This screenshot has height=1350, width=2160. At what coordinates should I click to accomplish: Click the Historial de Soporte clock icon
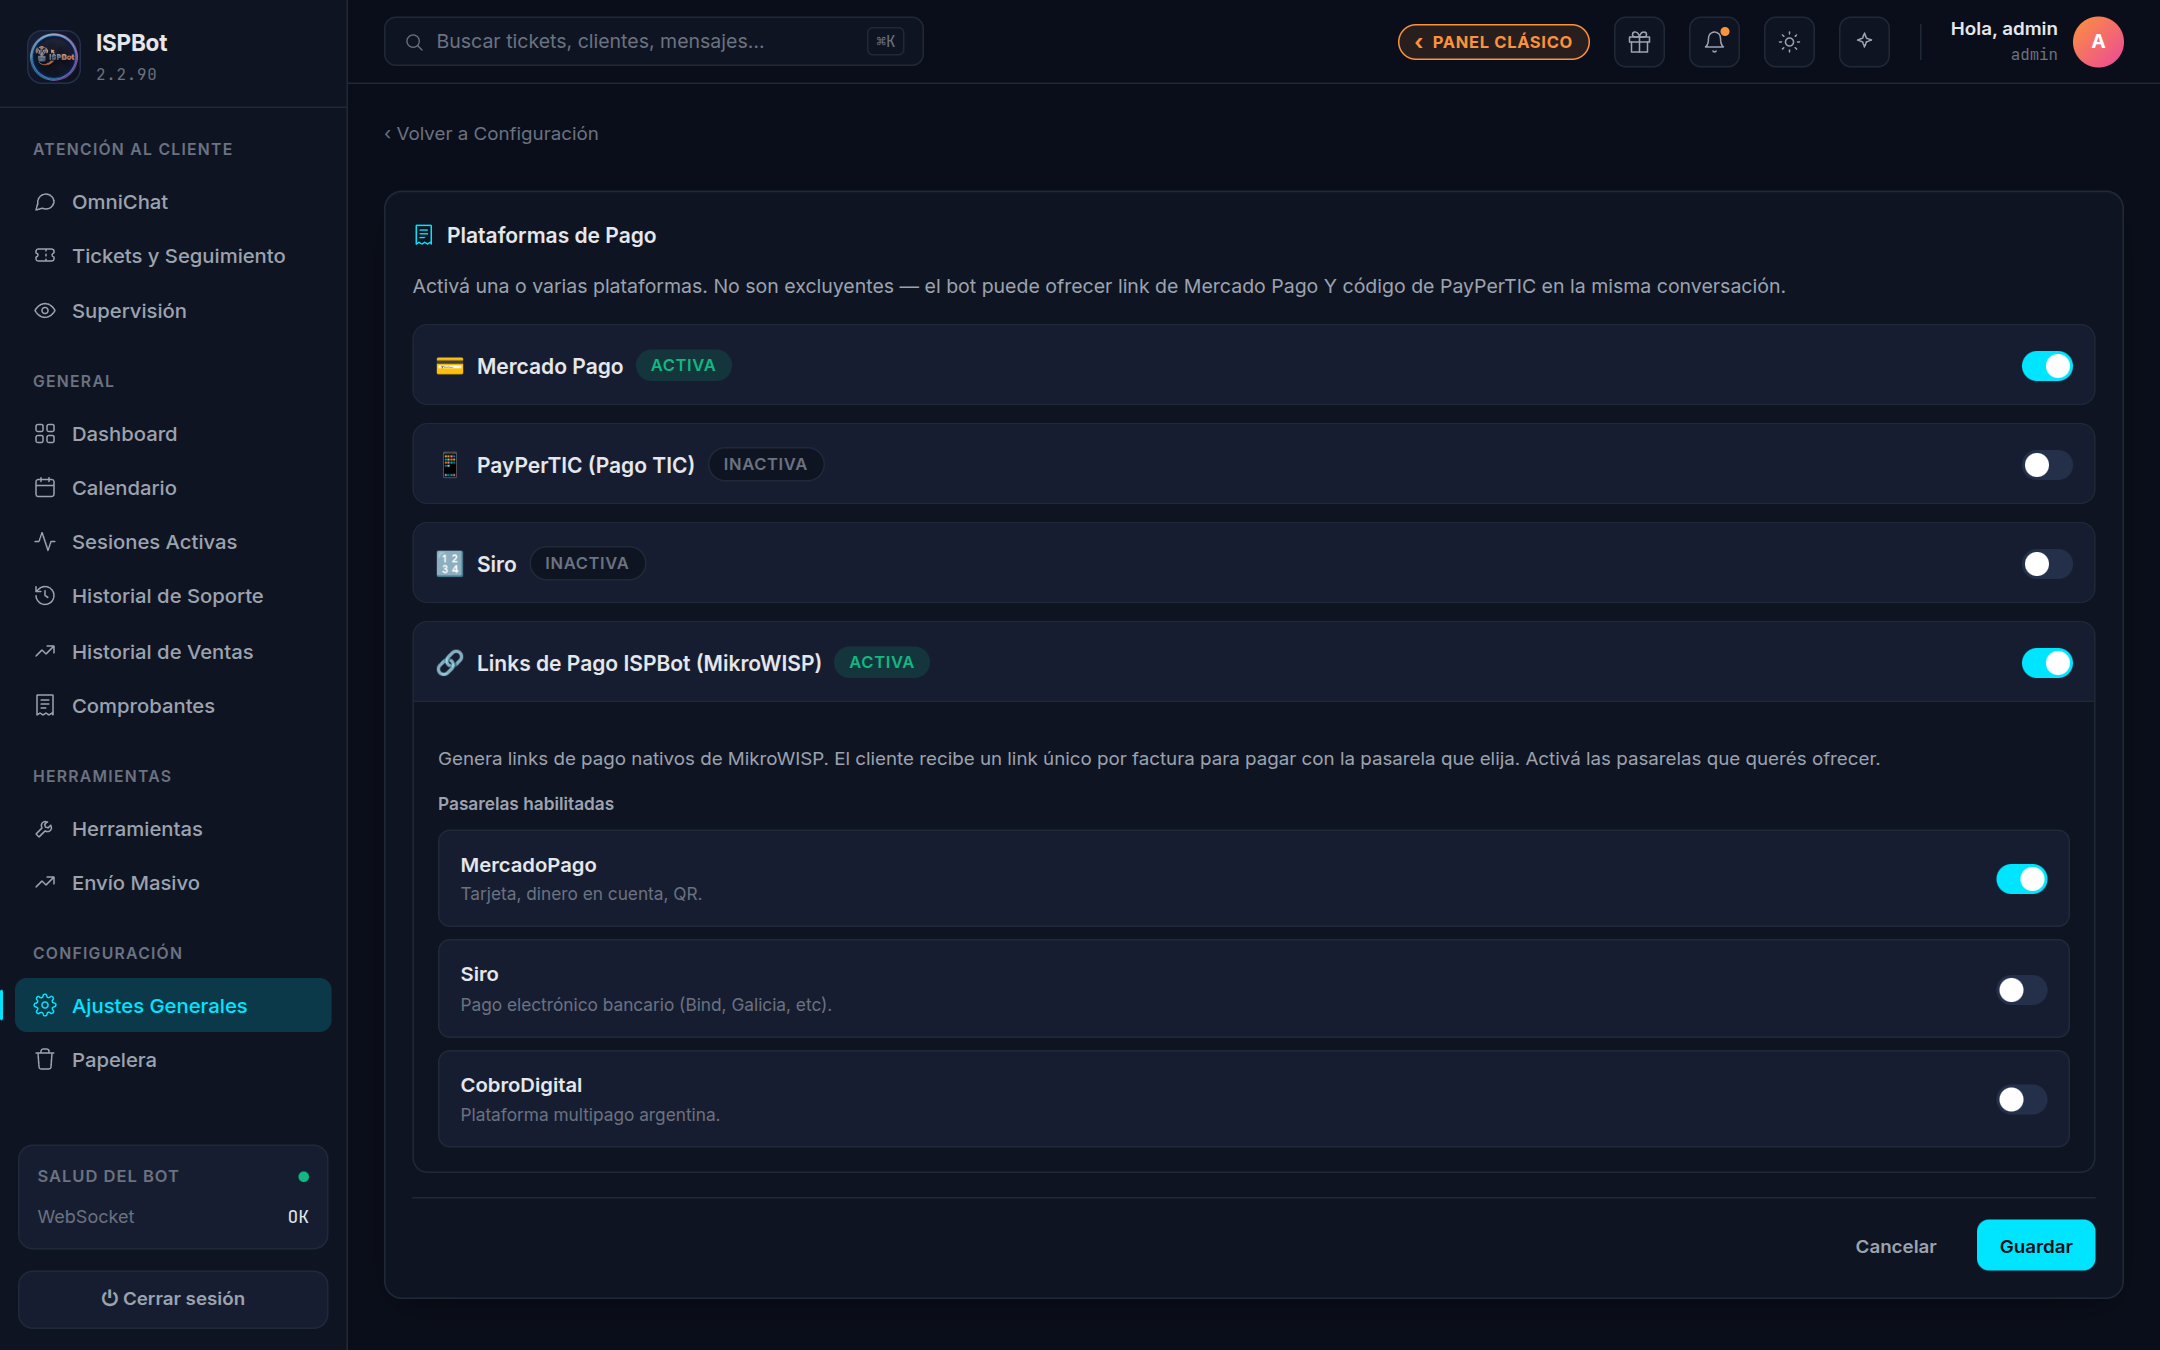pos(45,596)
